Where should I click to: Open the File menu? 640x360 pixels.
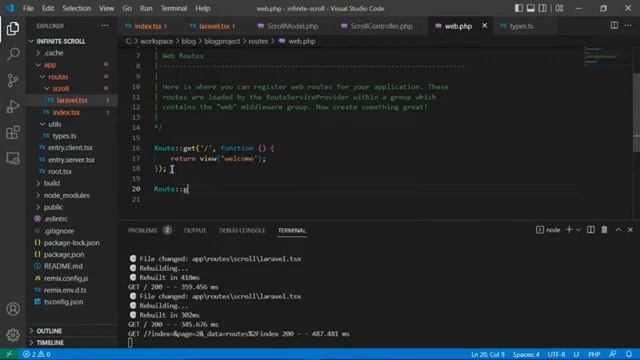click(x=28, y=8)
